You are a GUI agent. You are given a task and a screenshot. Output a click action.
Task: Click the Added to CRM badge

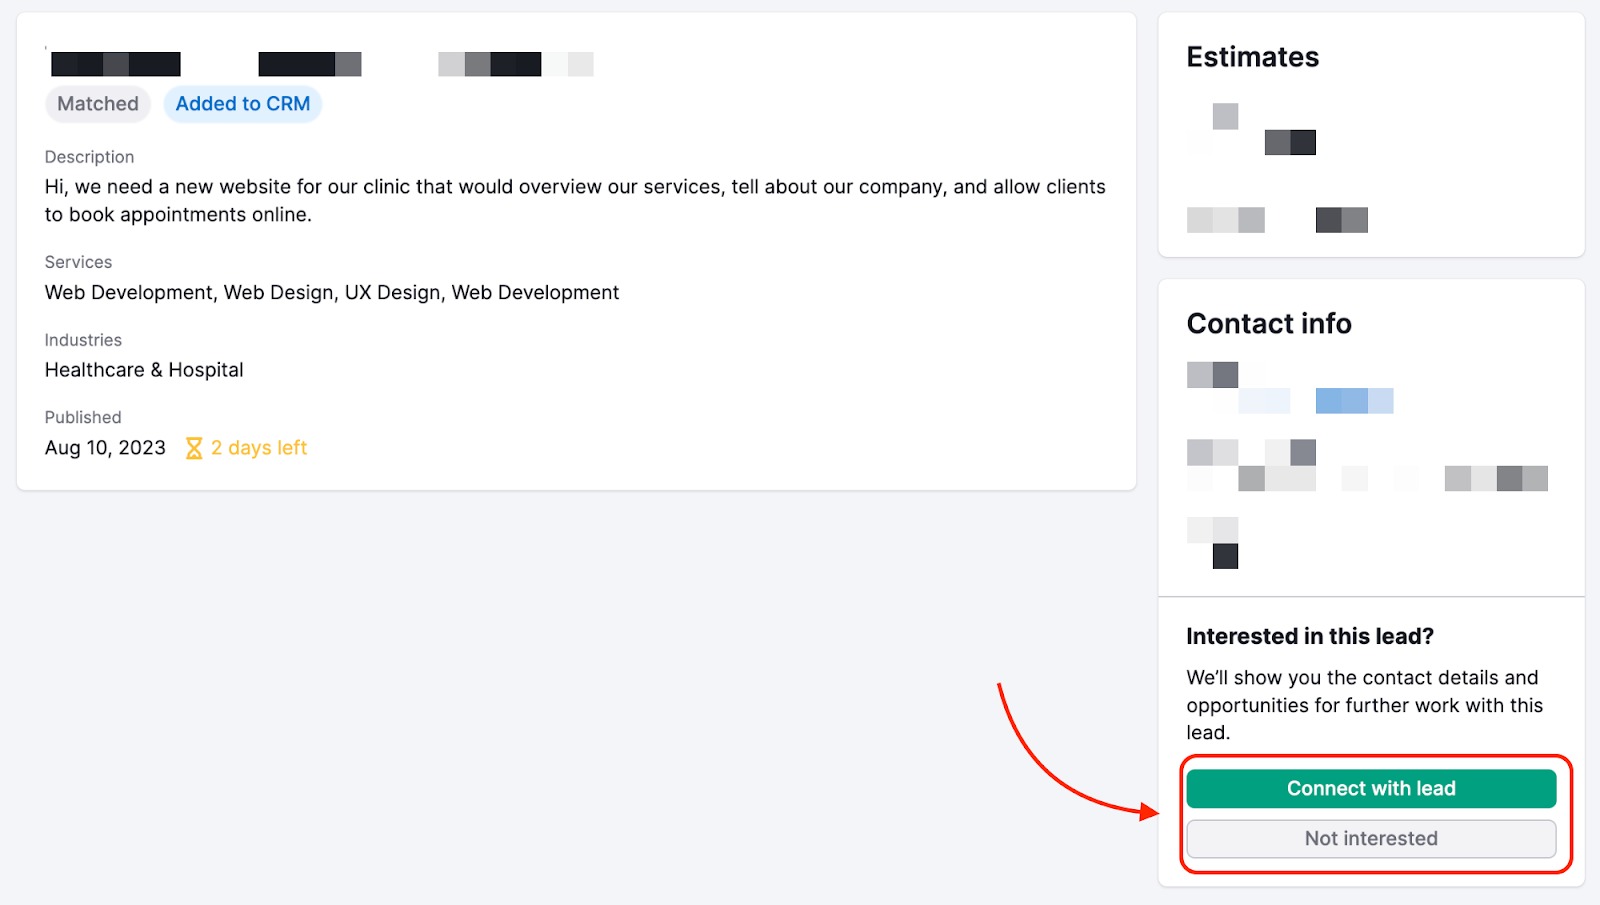coord(242,104)
